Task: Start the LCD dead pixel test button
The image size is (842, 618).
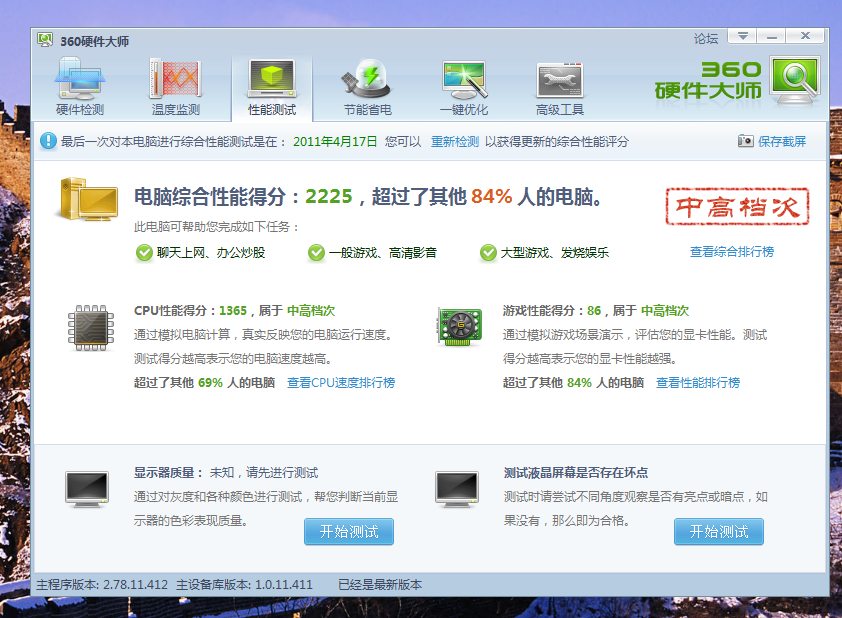Action: (718, 532)
